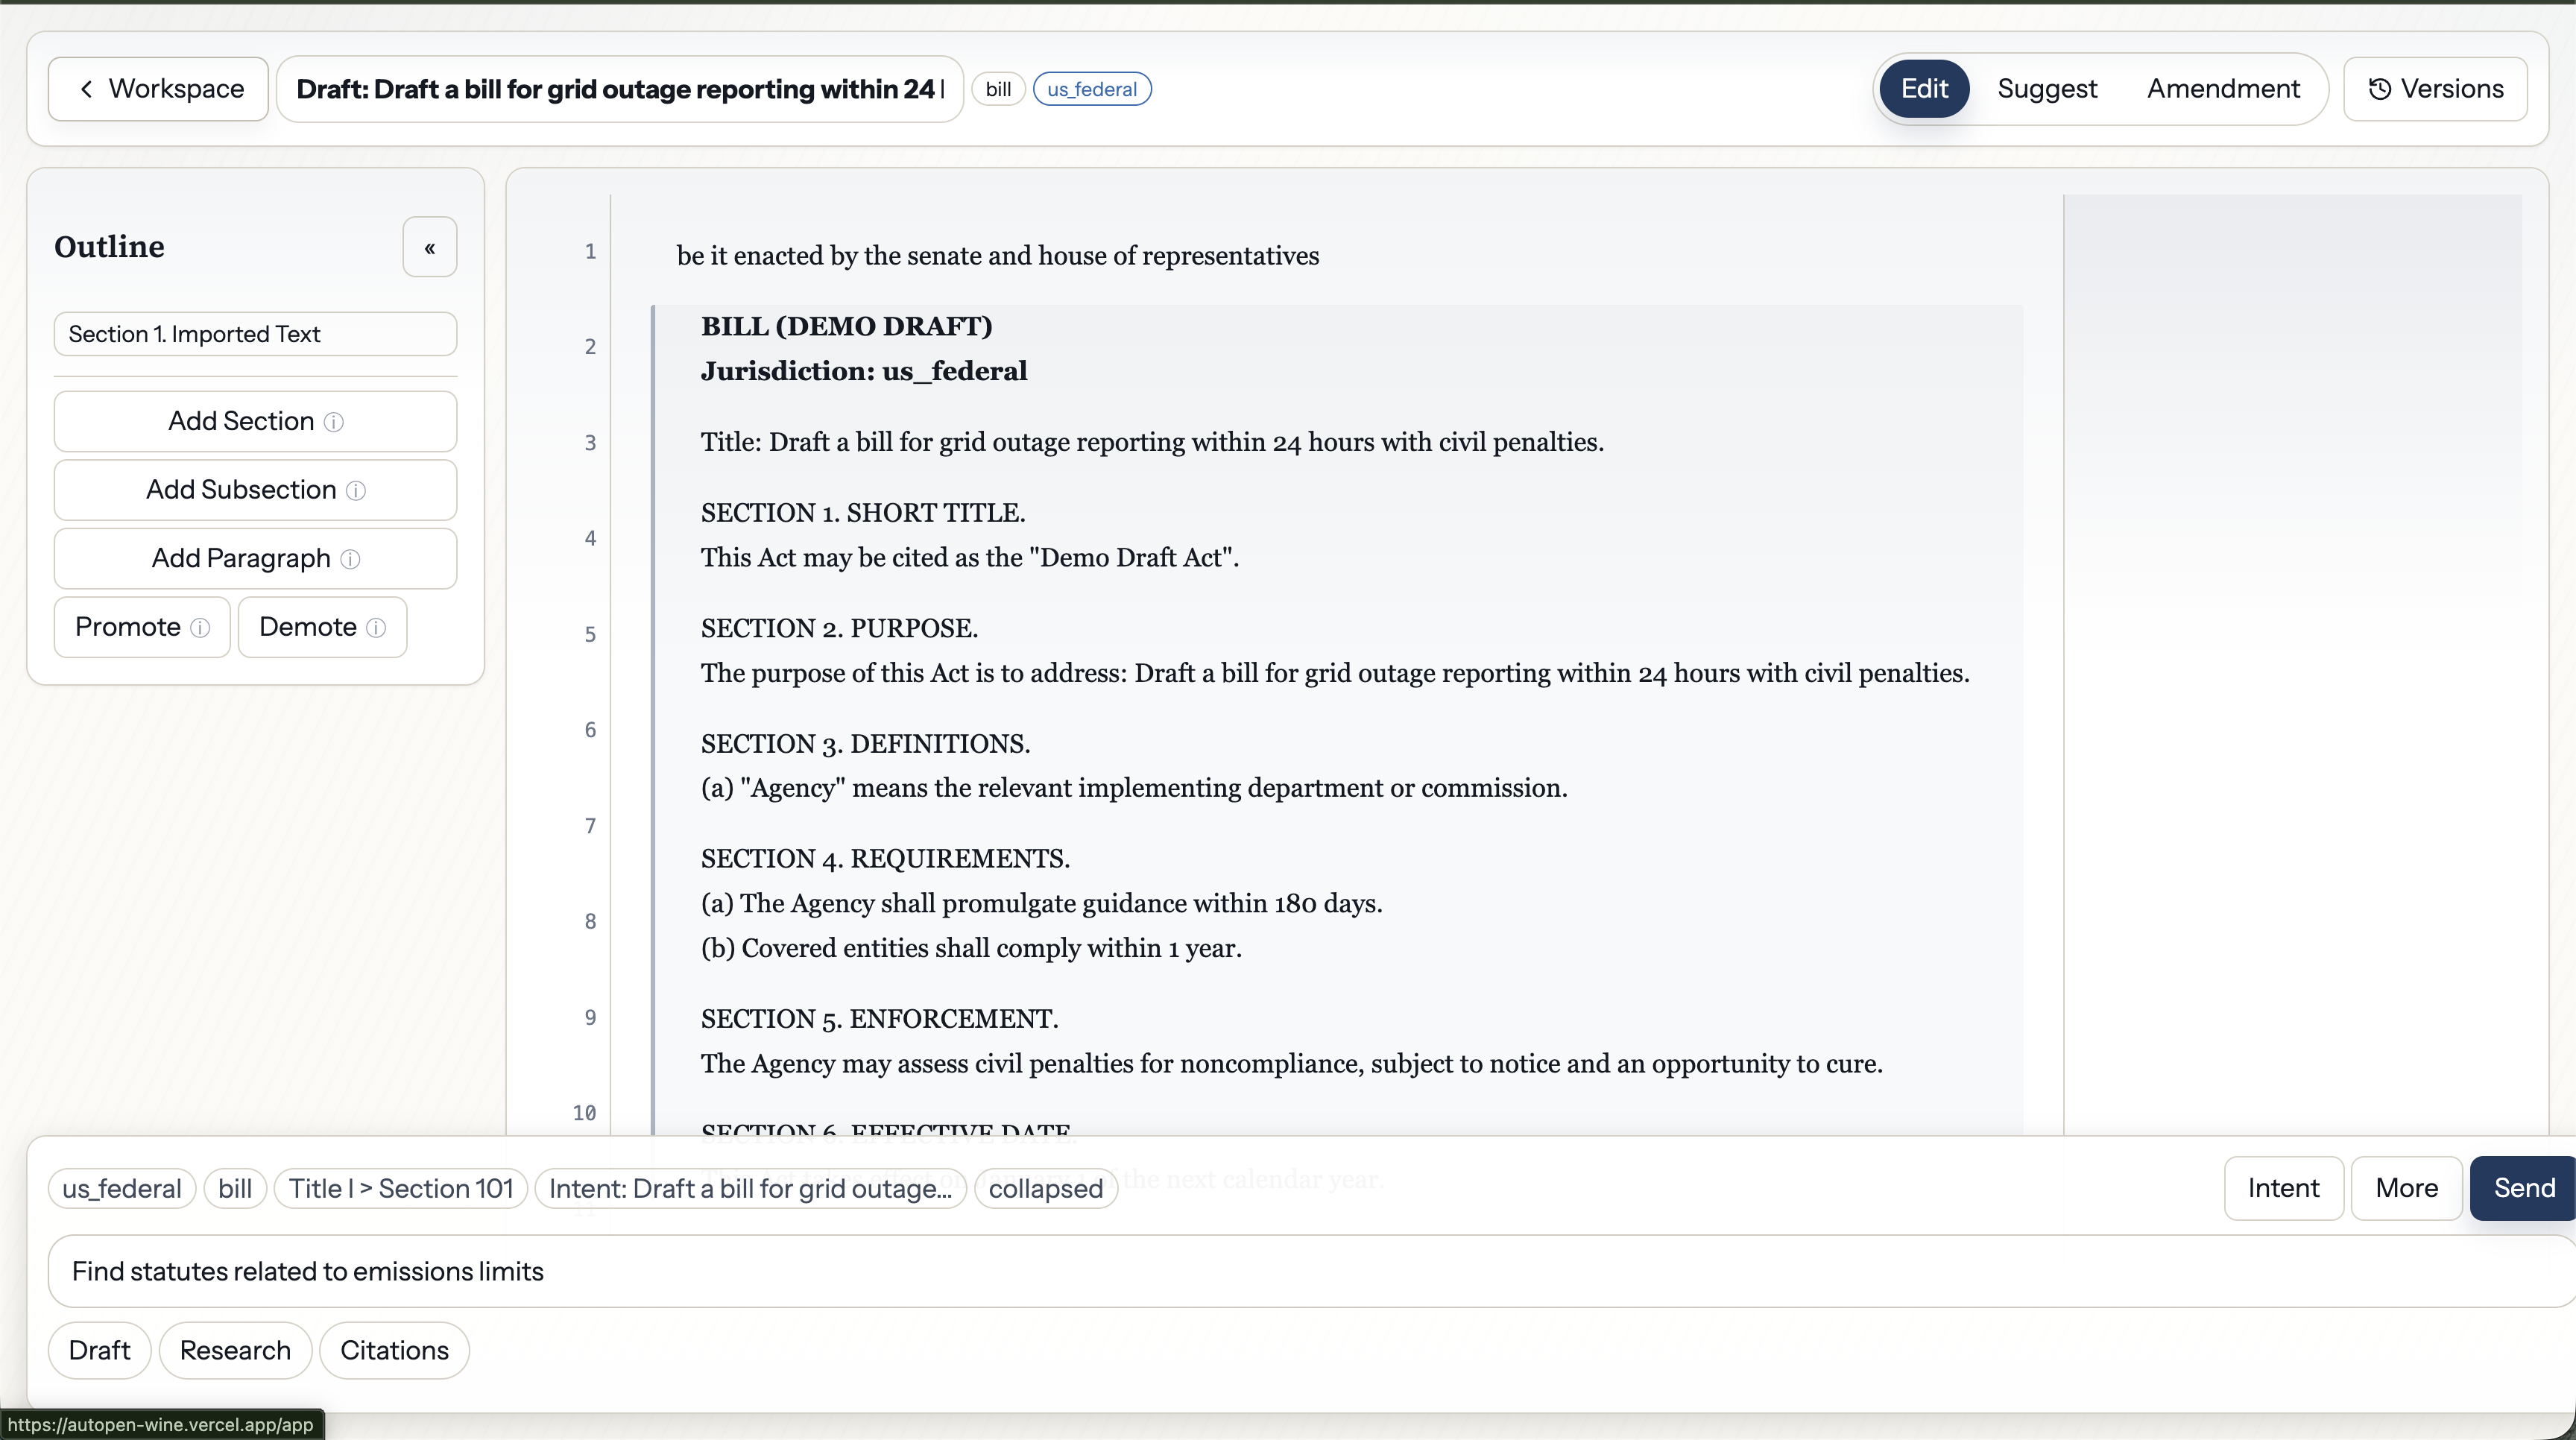2576x1440 pixels.
Task: Toggle the collapsed context chip
Action: [x=1045, y=1188]
